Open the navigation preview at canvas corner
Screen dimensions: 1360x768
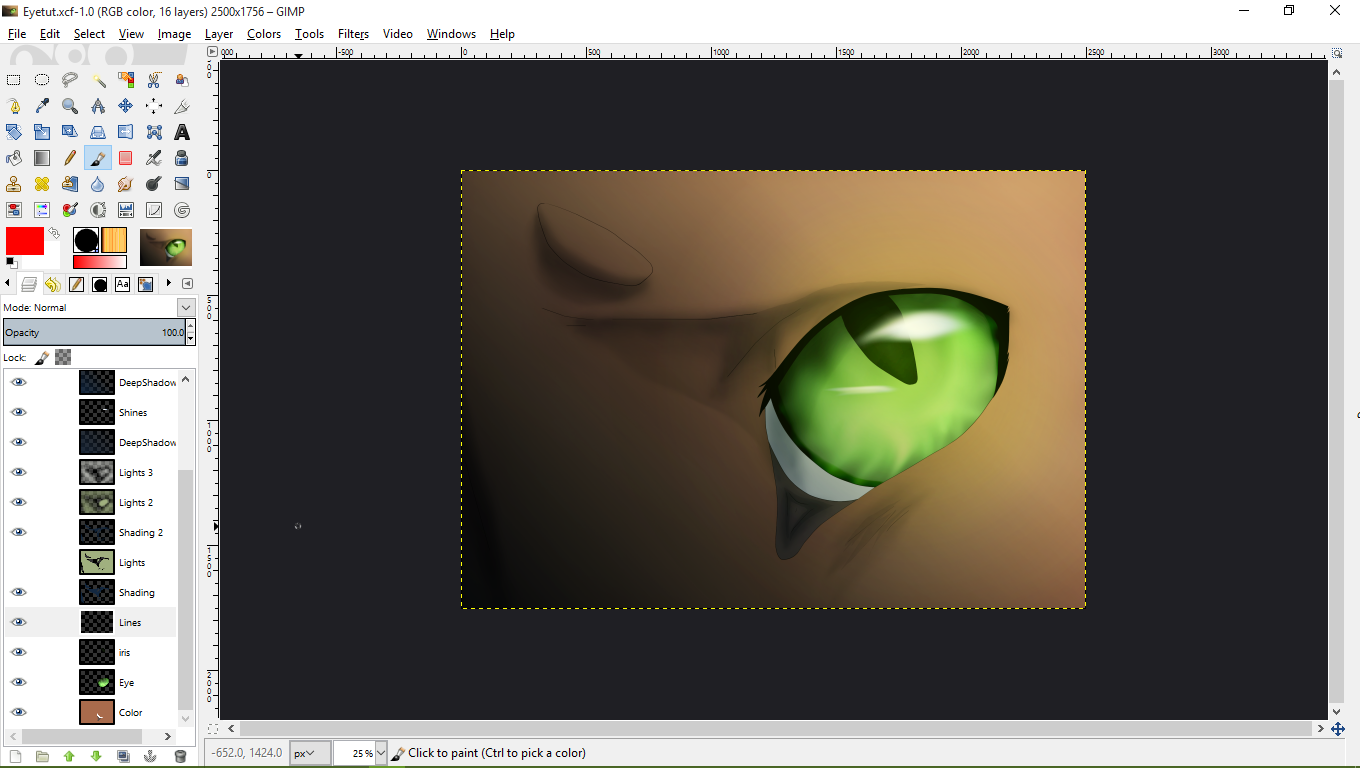click(x=1337, y=729)
